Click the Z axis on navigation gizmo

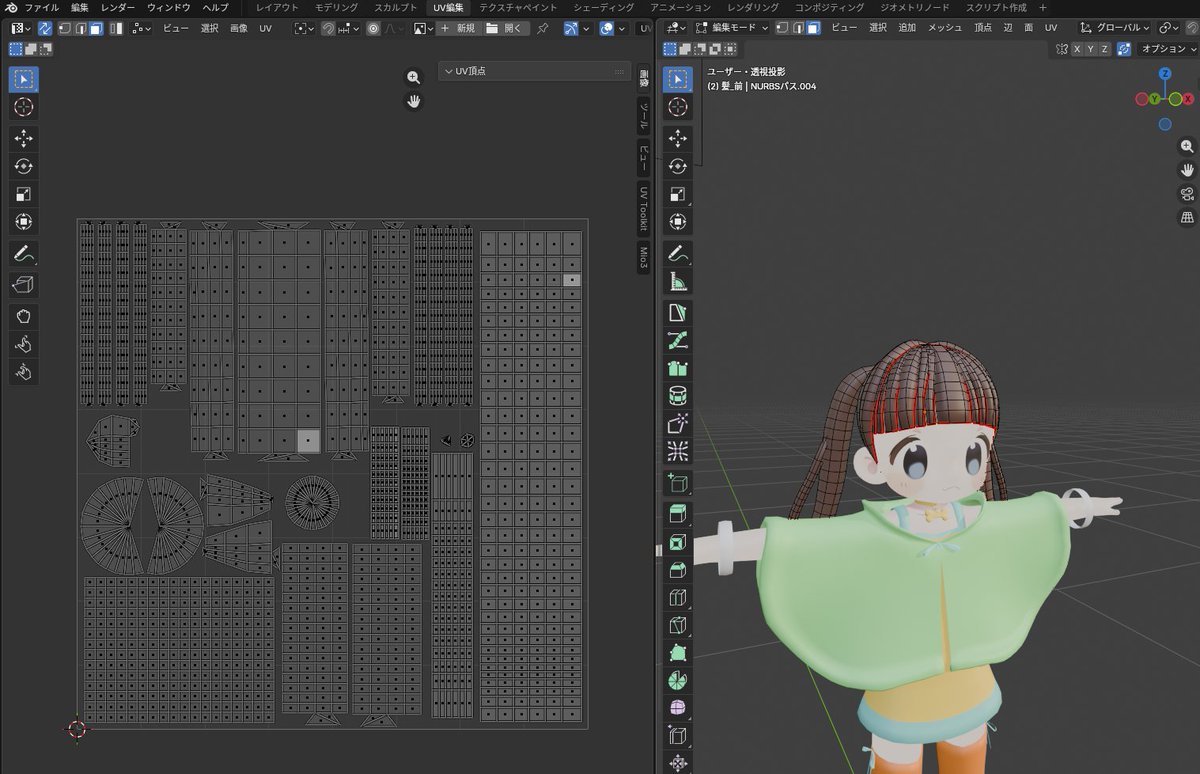point(1165,73)
